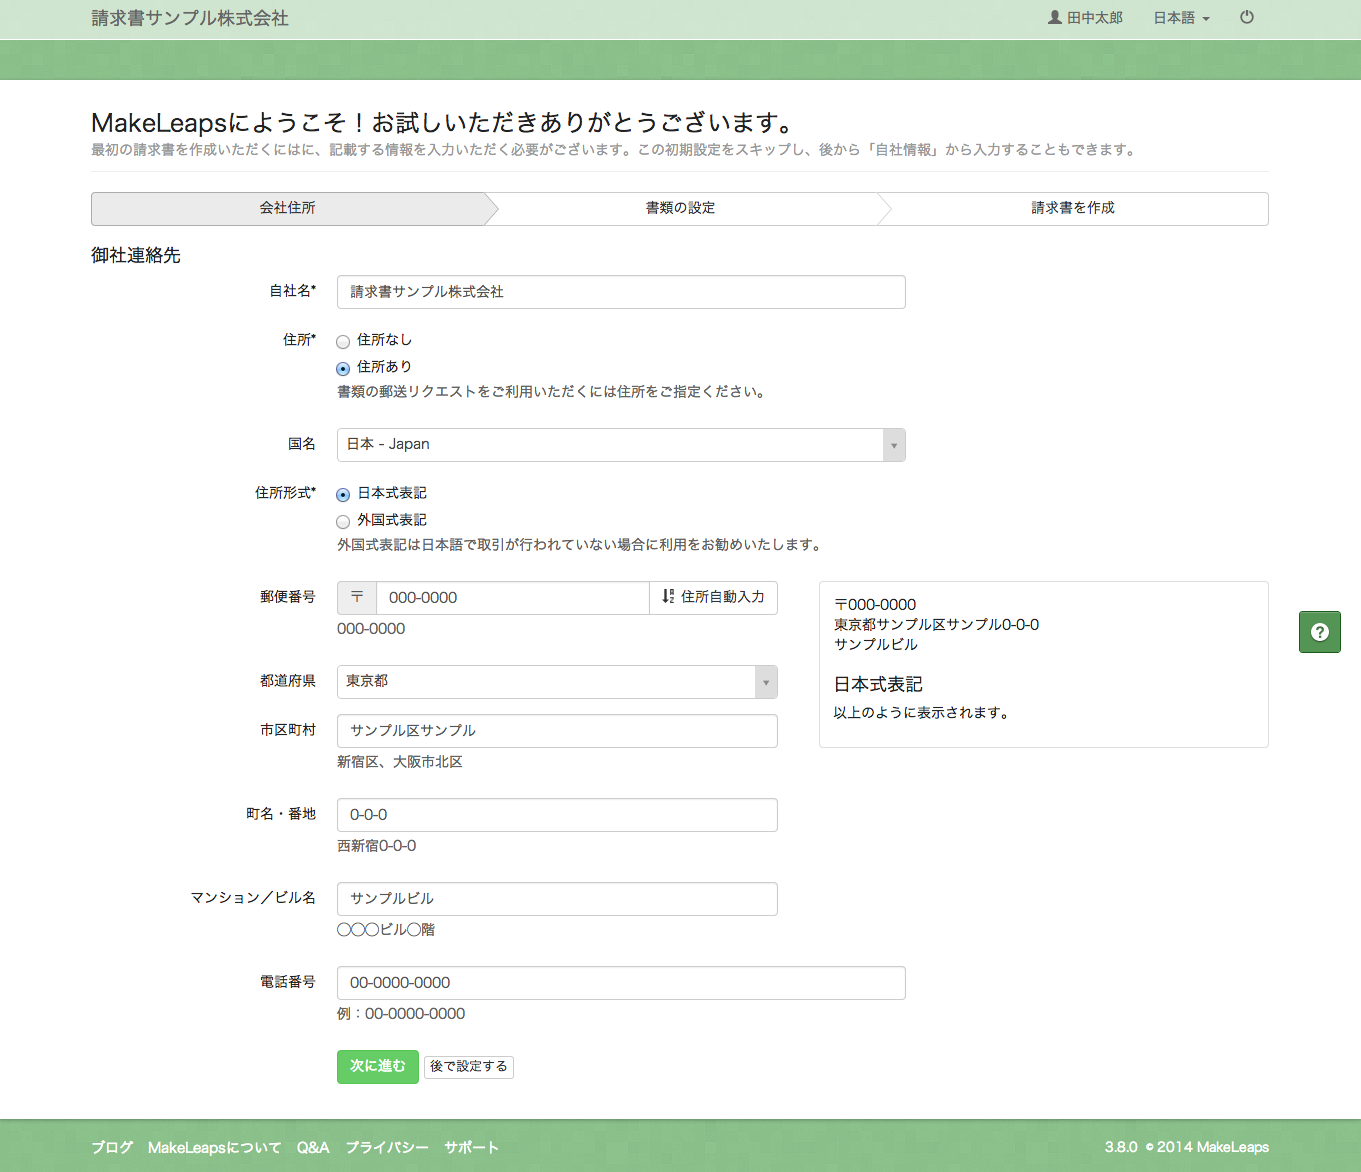
Task: Open プライバシー footer link
Action: pyautogui.click(x=387, y=1148)
